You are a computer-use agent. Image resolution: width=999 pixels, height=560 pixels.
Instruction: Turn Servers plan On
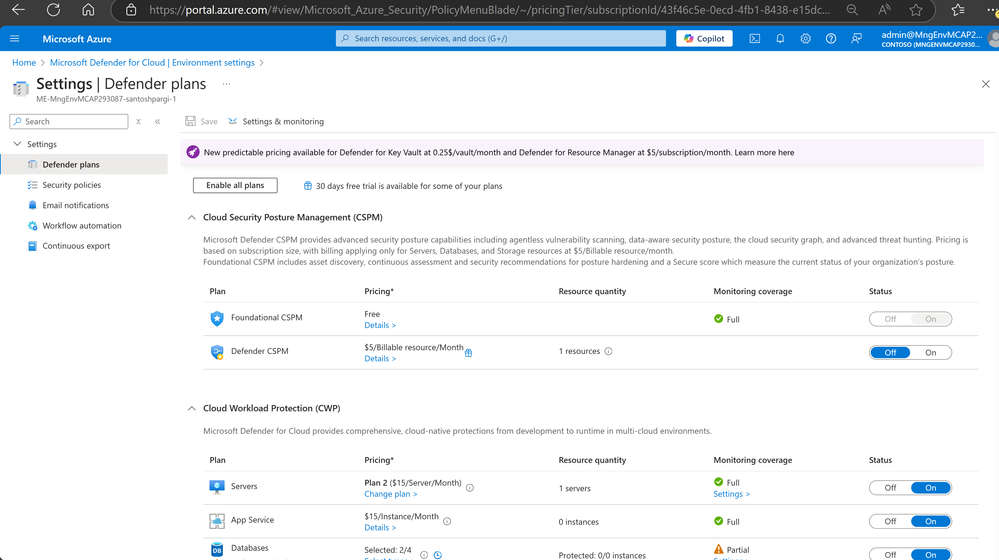pyautogui.click(x=930, y=488)
